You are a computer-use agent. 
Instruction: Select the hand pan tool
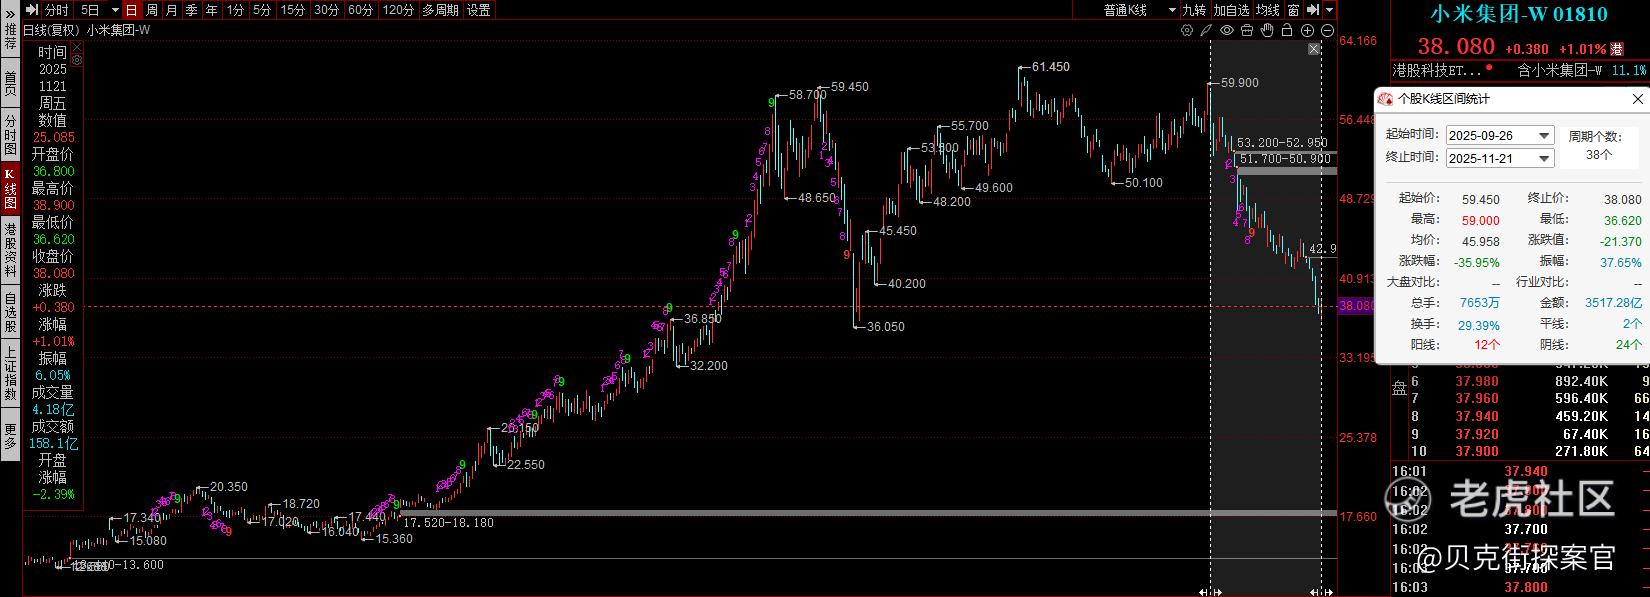pos(1267,30)
